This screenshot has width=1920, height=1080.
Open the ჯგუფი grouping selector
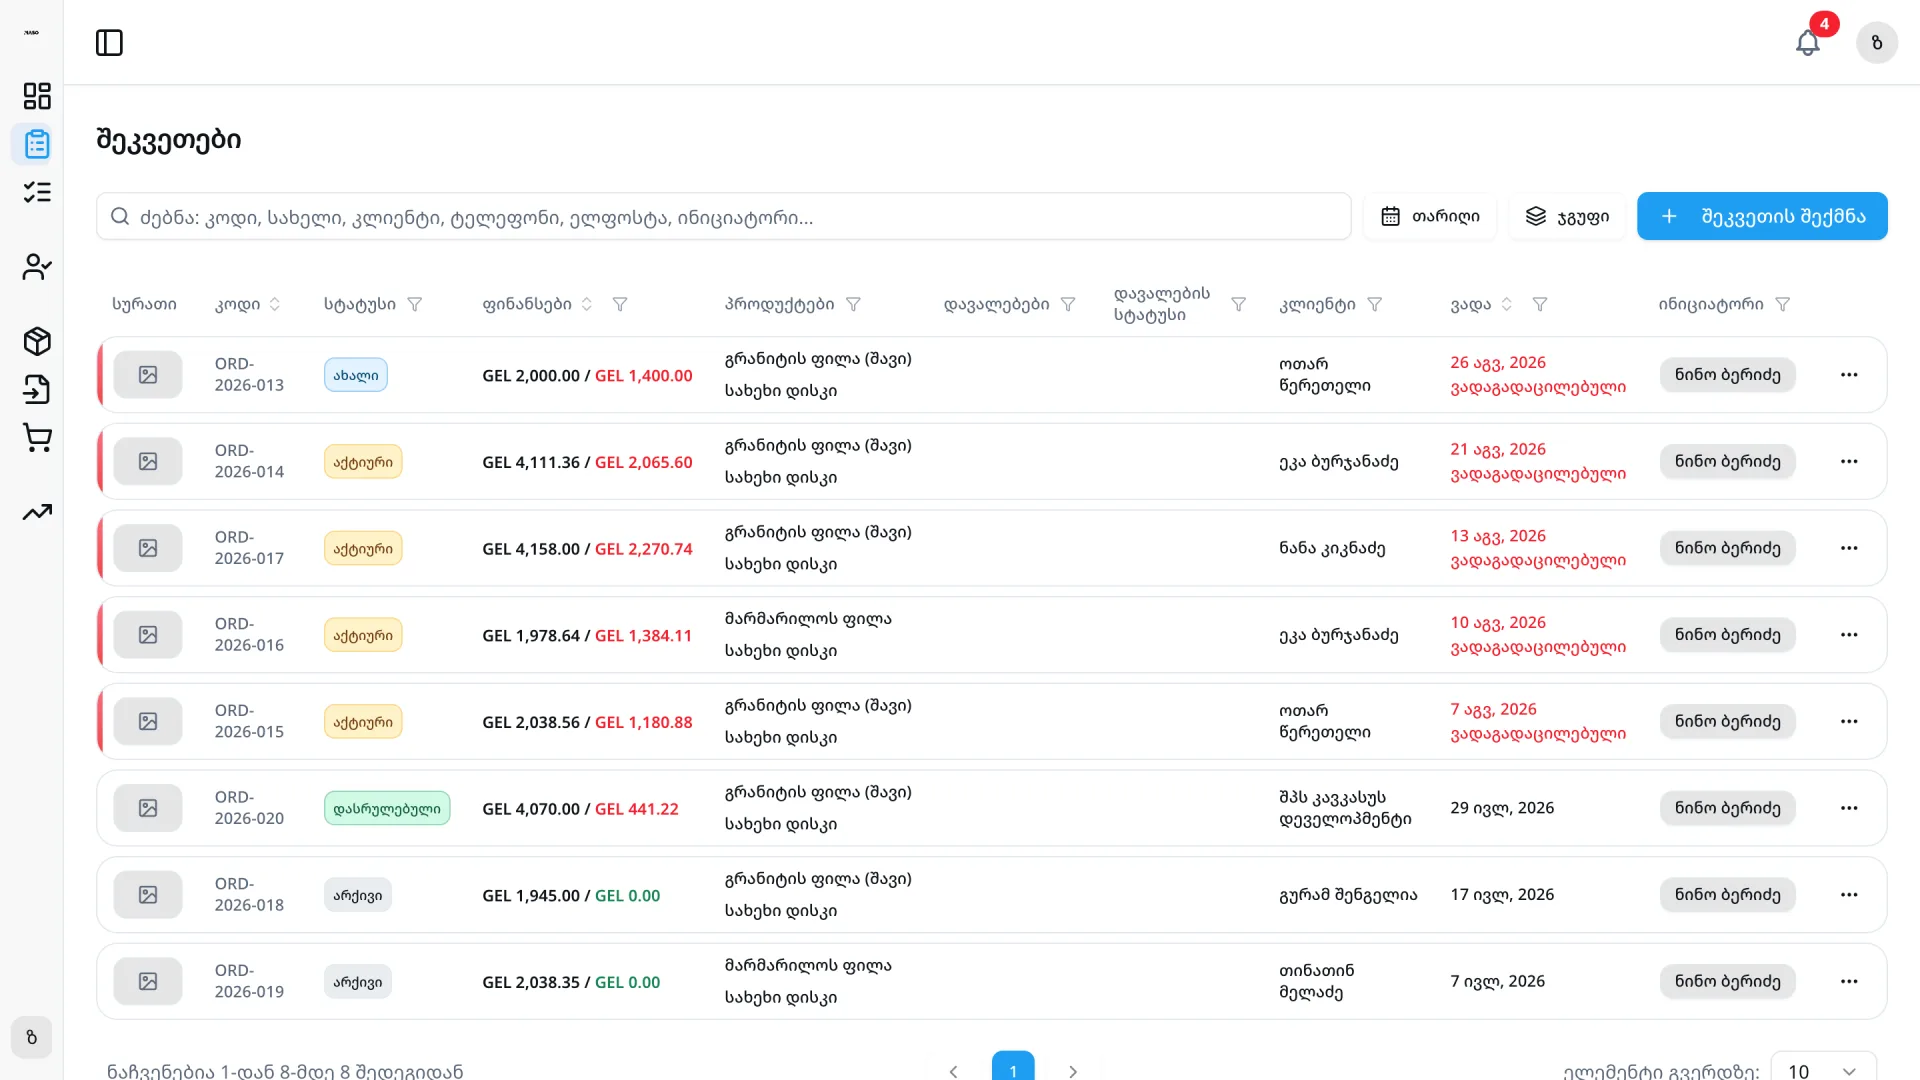pos(1567,216)
